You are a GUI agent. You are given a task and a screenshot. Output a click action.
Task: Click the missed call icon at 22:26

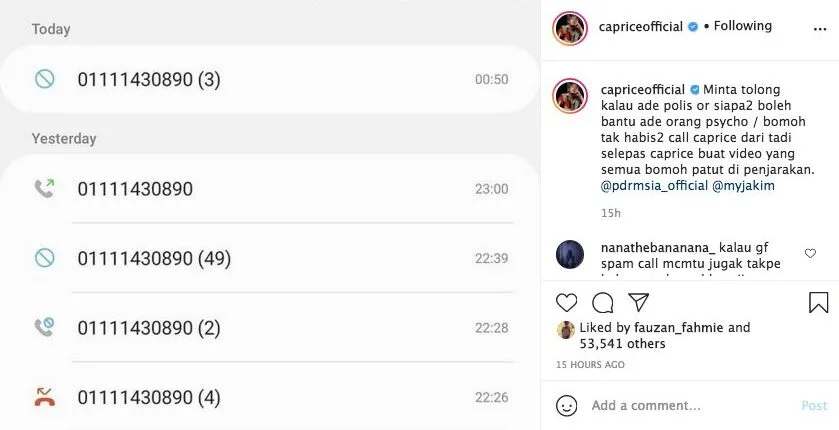coord(44,397)
